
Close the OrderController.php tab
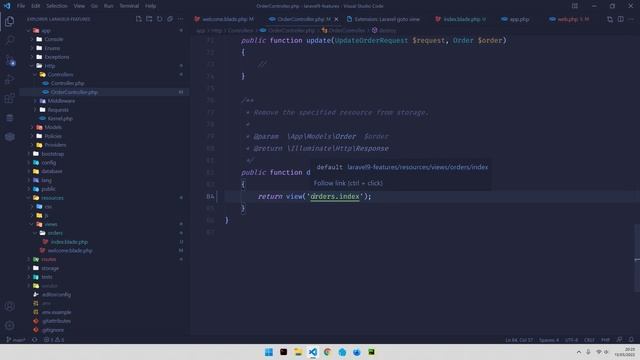[336, 19]
